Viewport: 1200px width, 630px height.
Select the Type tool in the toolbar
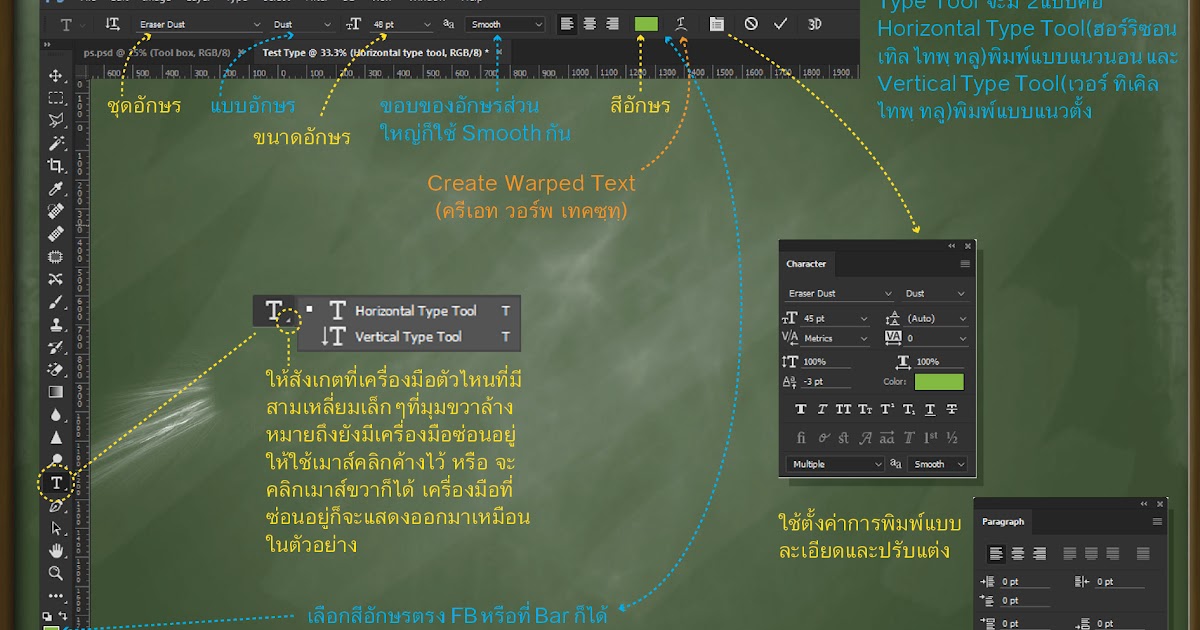pos(57,483)
